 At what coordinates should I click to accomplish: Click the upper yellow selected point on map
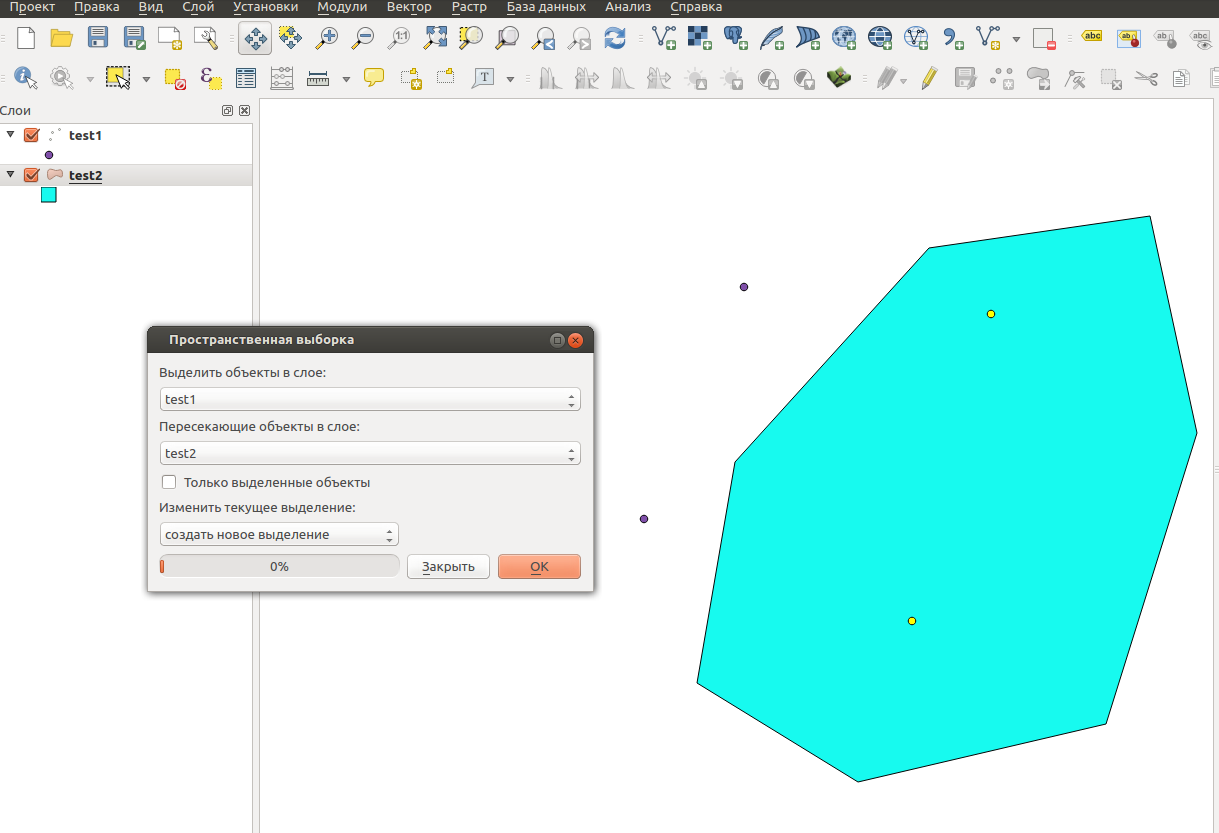point(991,314)
